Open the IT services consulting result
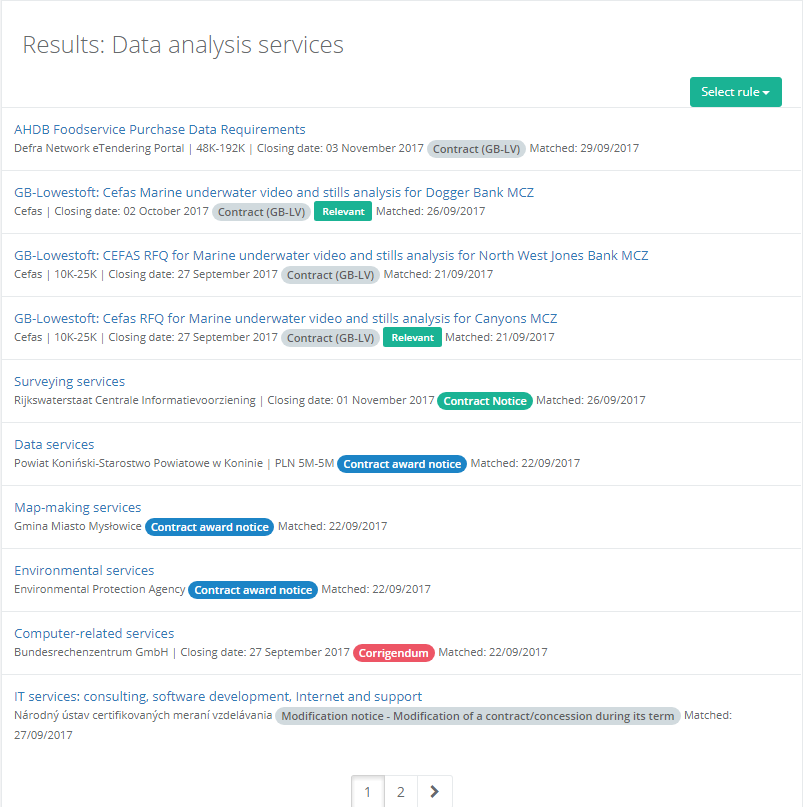 click(x=218, y=696)
